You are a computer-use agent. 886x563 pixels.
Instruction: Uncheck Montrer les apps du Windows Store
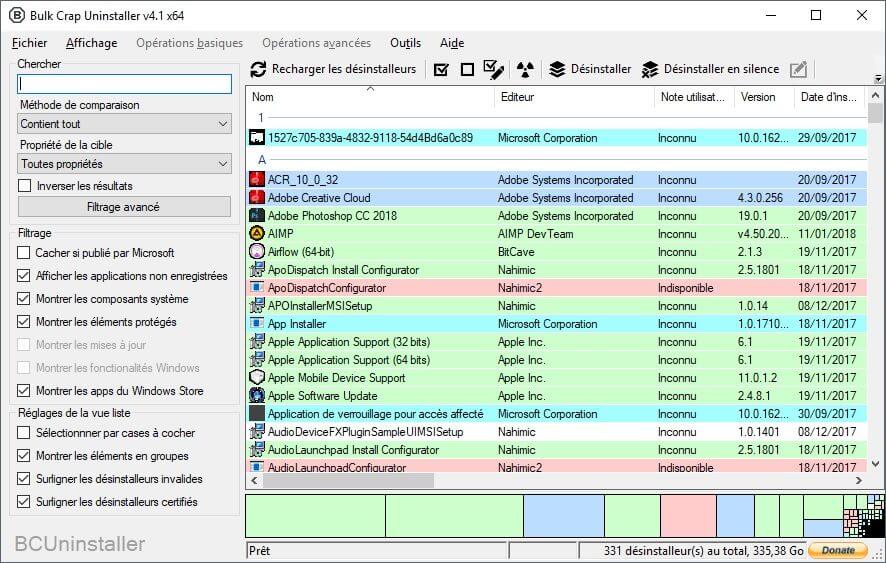23,391
